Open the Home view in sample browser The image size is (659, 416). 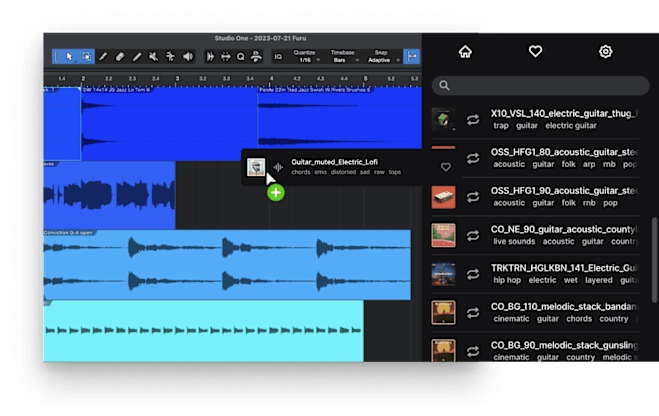coord(464,51)
